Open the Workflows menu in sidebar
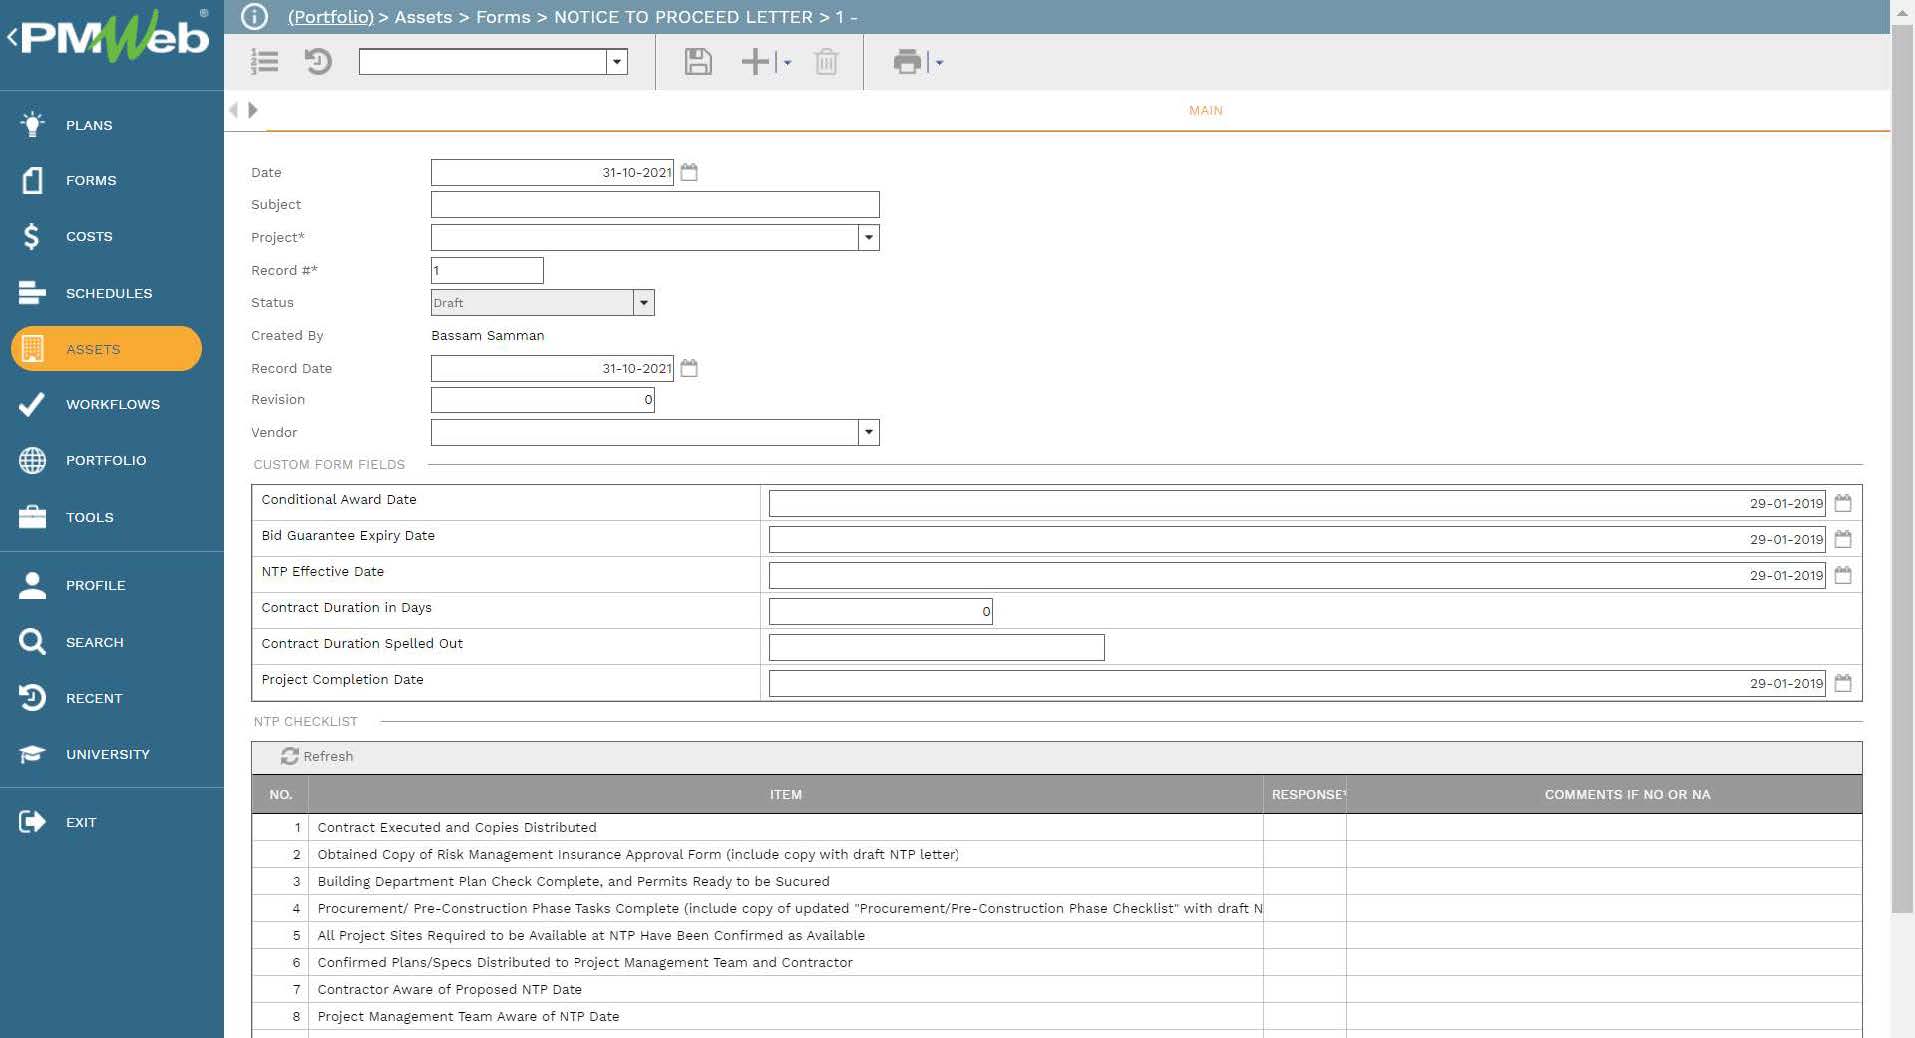Image resolution: width=1915 pixels, height=1038 pixels. (x=112, y=405)
